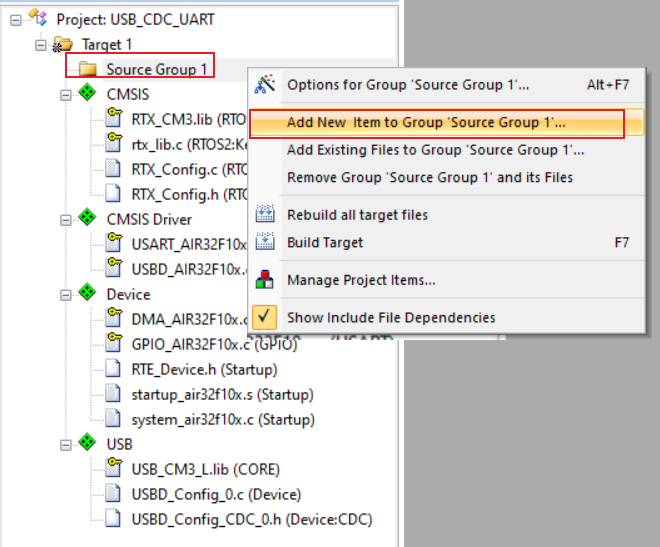The height and width of the screenshot is (547, 660).
Task: Select the Target 1 label
Action: 107,45
